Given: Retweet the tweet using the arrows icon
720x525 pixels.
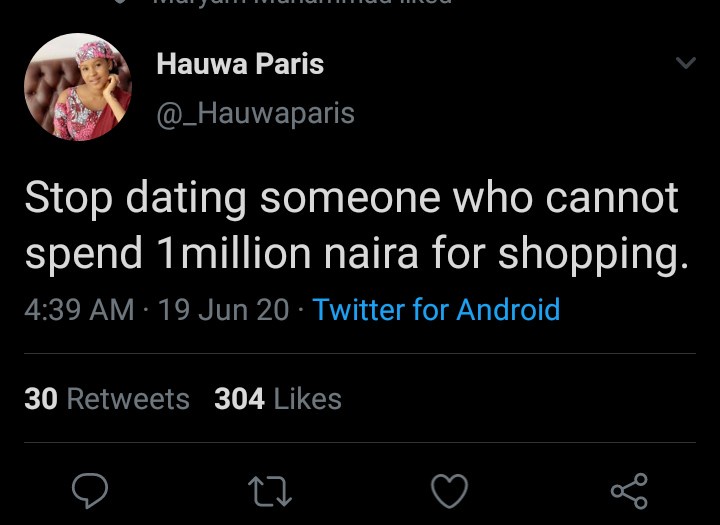Looking at the screenshot, I should tap(271, 490).
